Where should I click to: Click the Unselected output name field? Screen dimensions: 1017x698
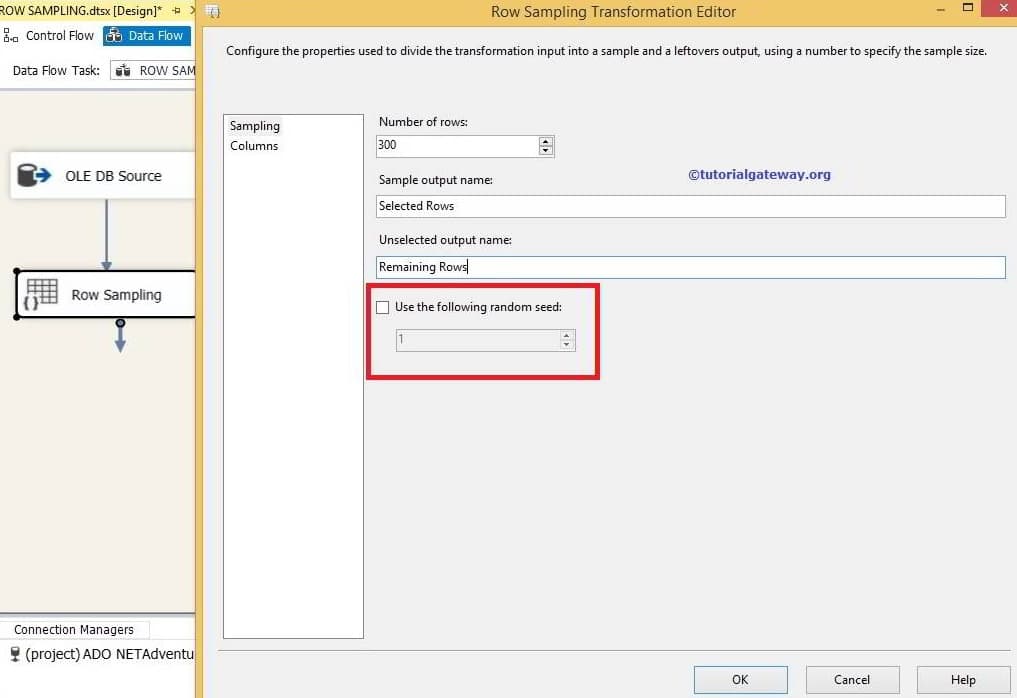point(600,267)
